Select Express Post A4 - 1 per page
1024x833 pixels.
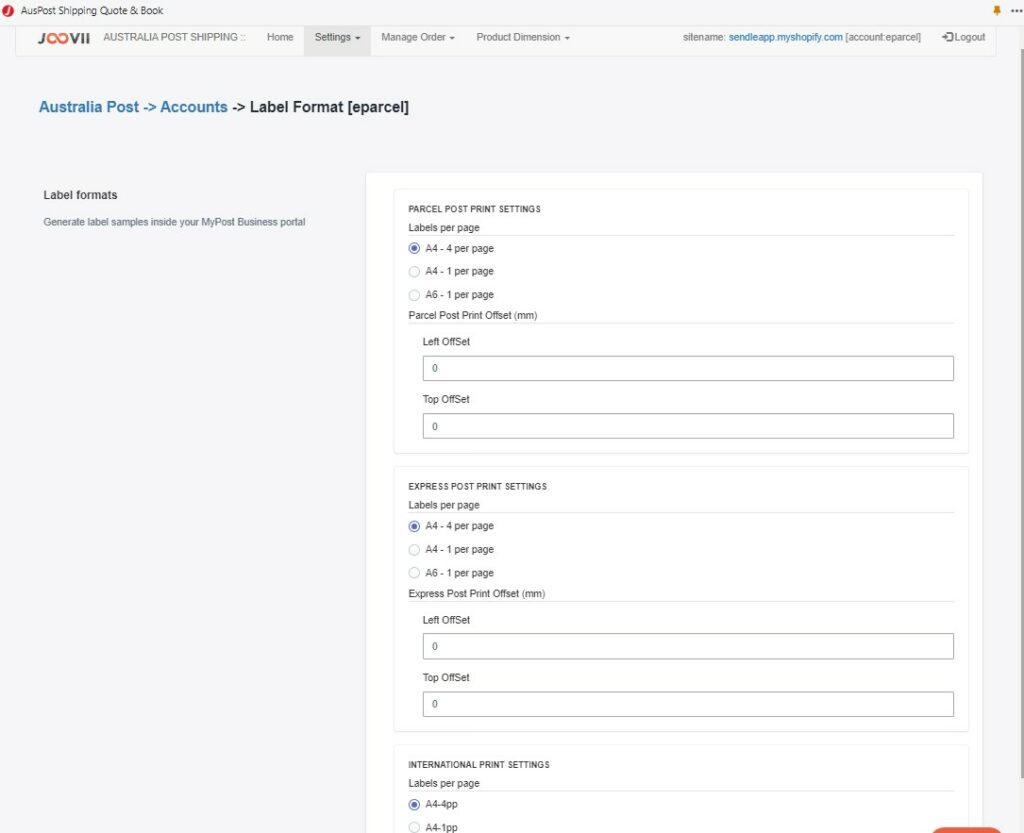pyautogui.click(x=414, y=550)
